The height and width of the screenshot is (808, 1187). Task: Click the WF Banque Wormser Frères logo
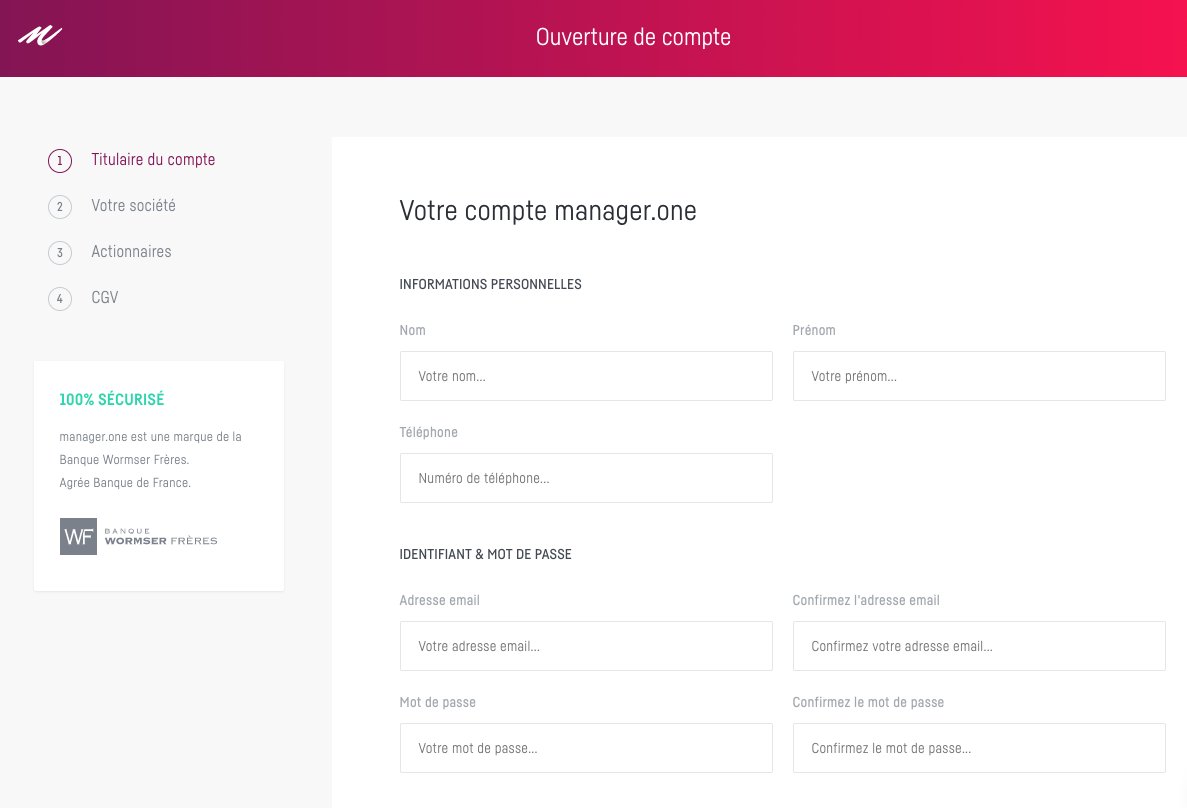tap(139, 536)
